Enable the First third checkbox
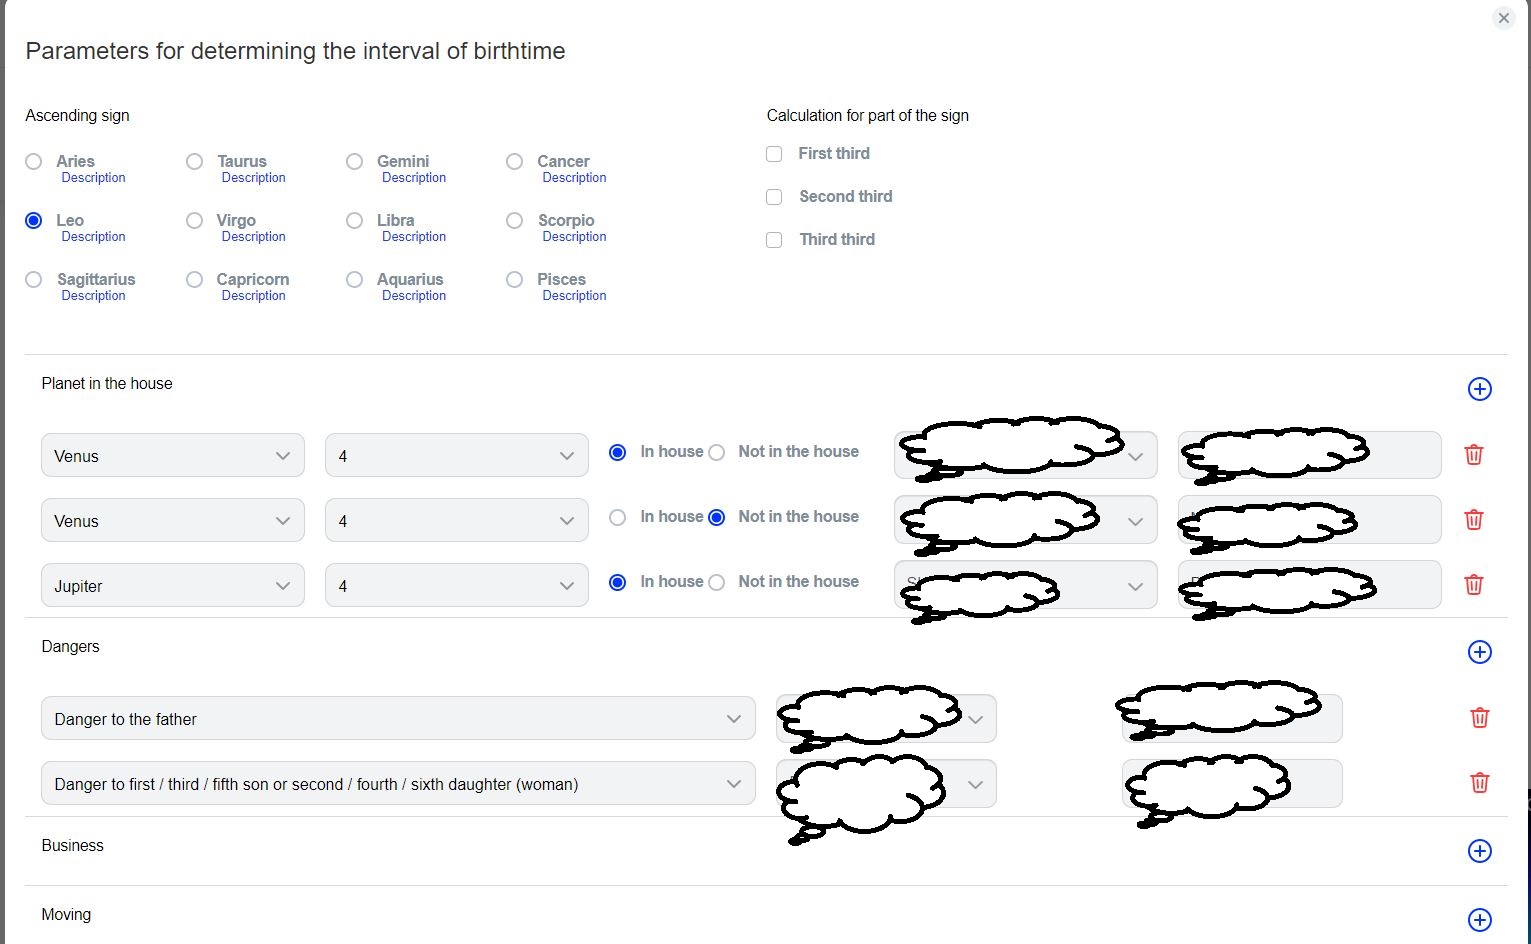 pos(774,154)
